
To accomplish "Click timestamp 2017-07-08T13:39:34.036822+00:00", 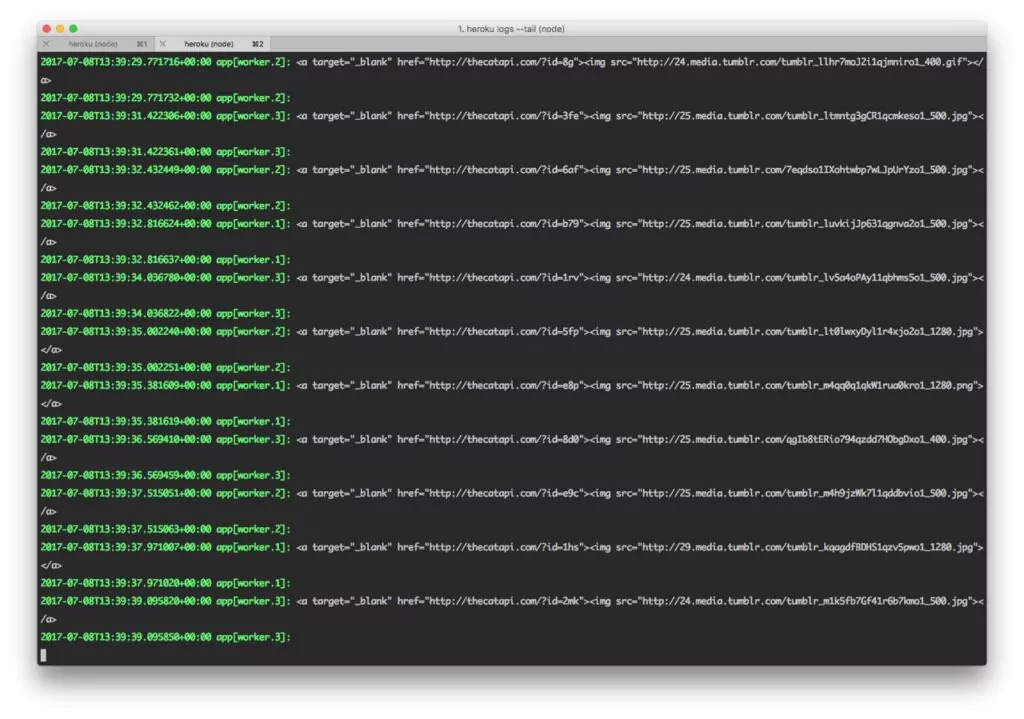I will pos(126,313).
